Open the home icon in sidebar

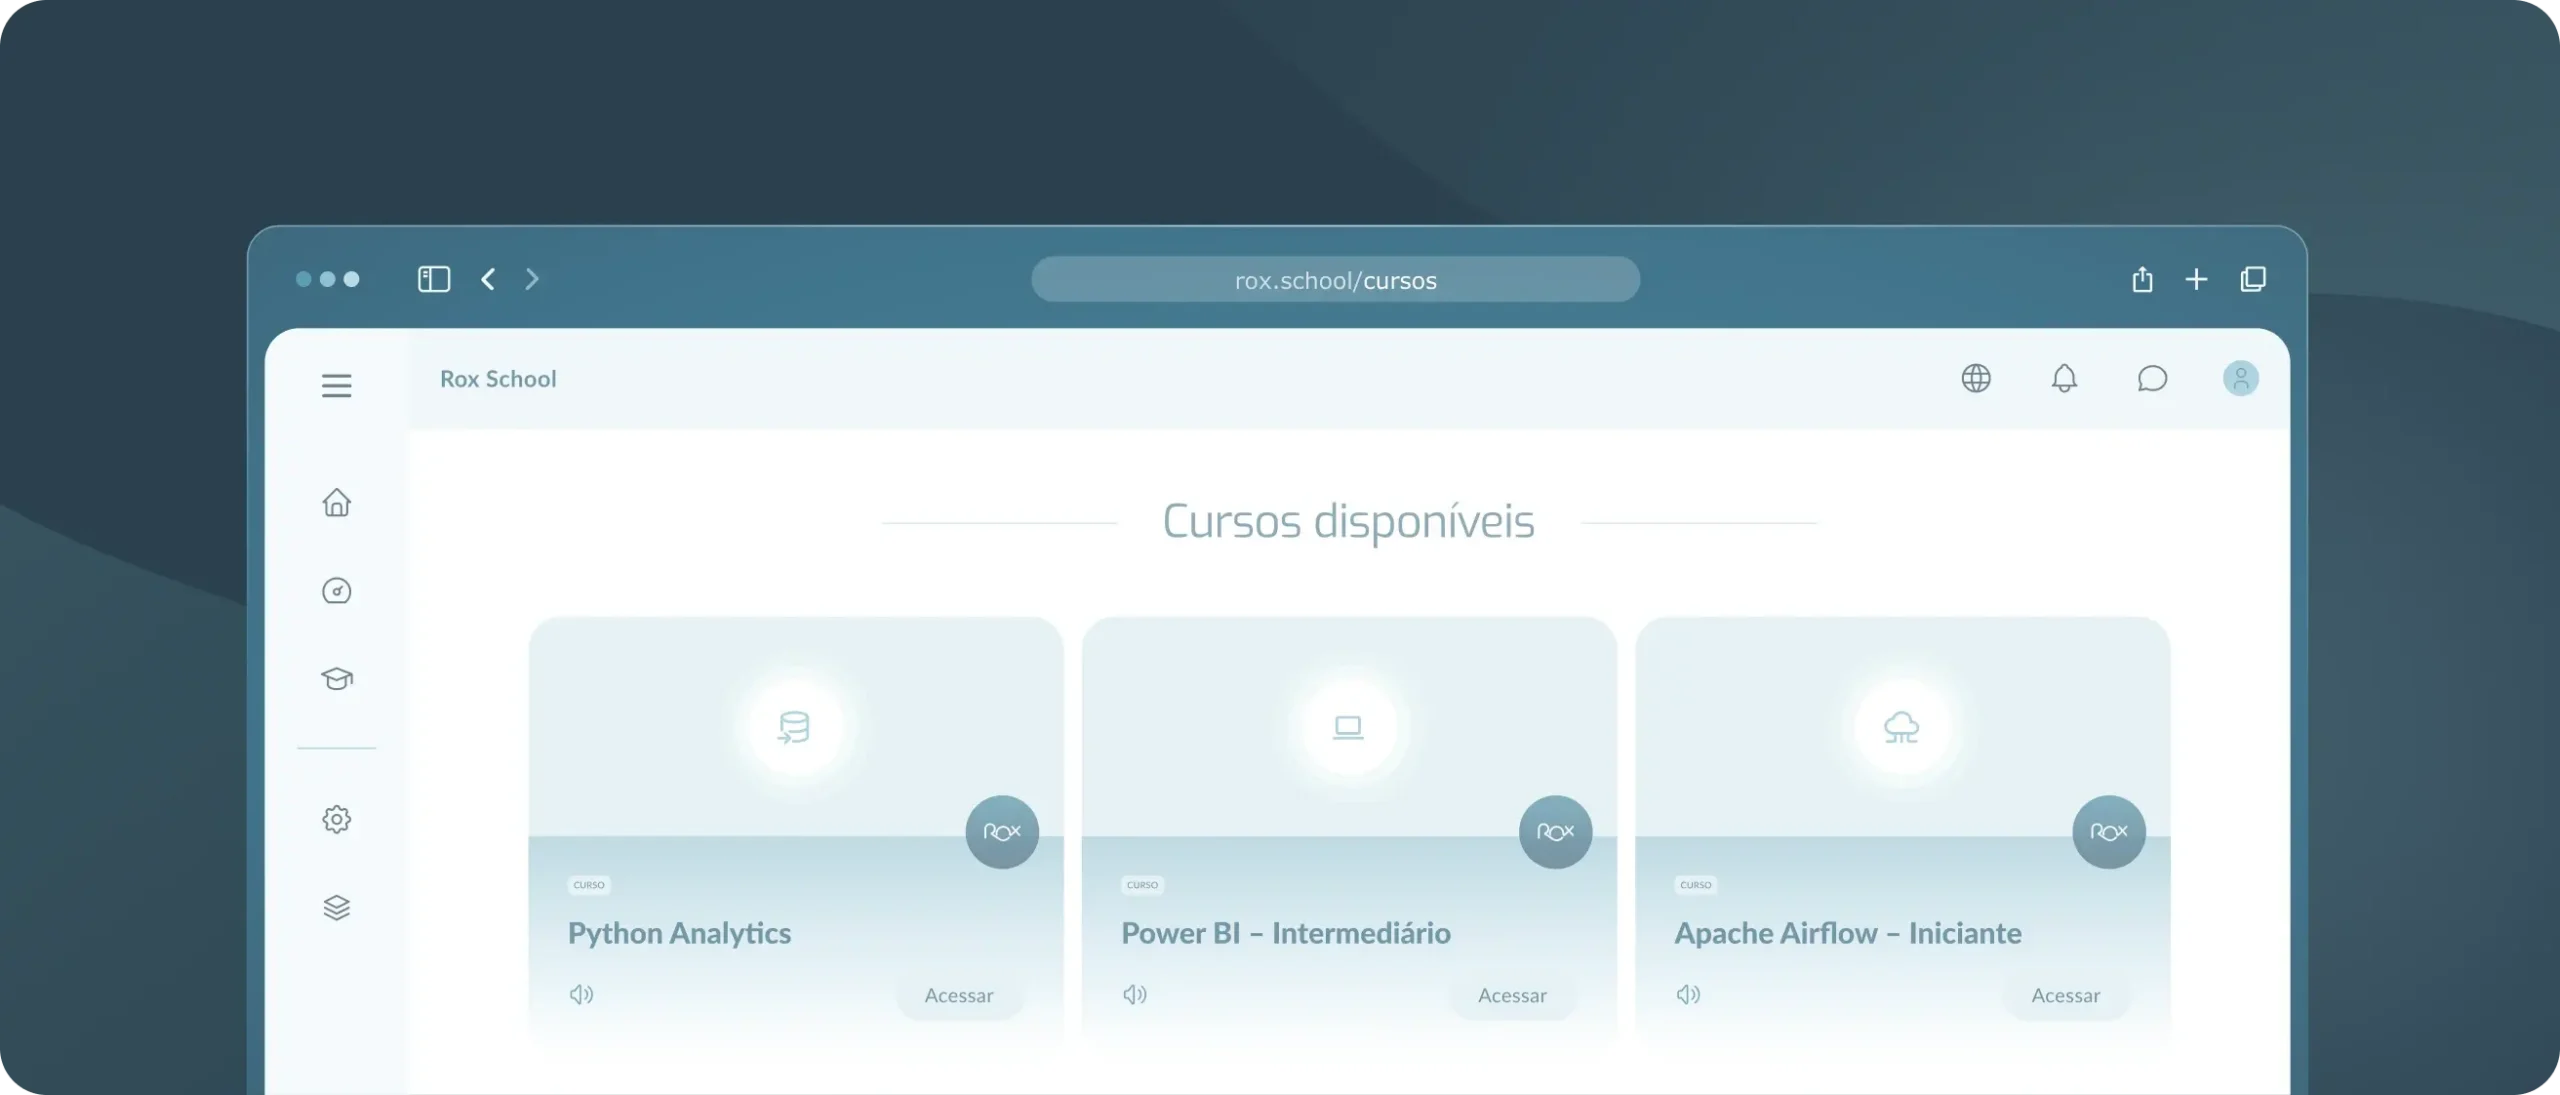click(x=338, y=503)
